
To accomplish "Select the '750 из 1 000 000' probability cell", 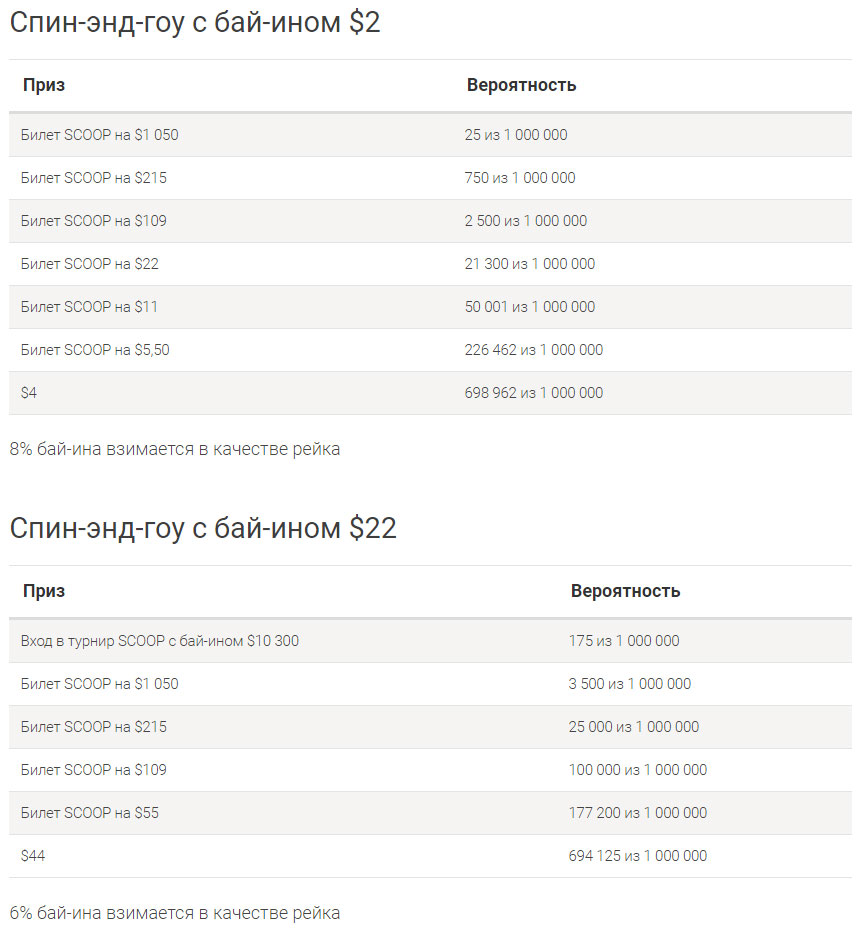I will click(520, 178).
